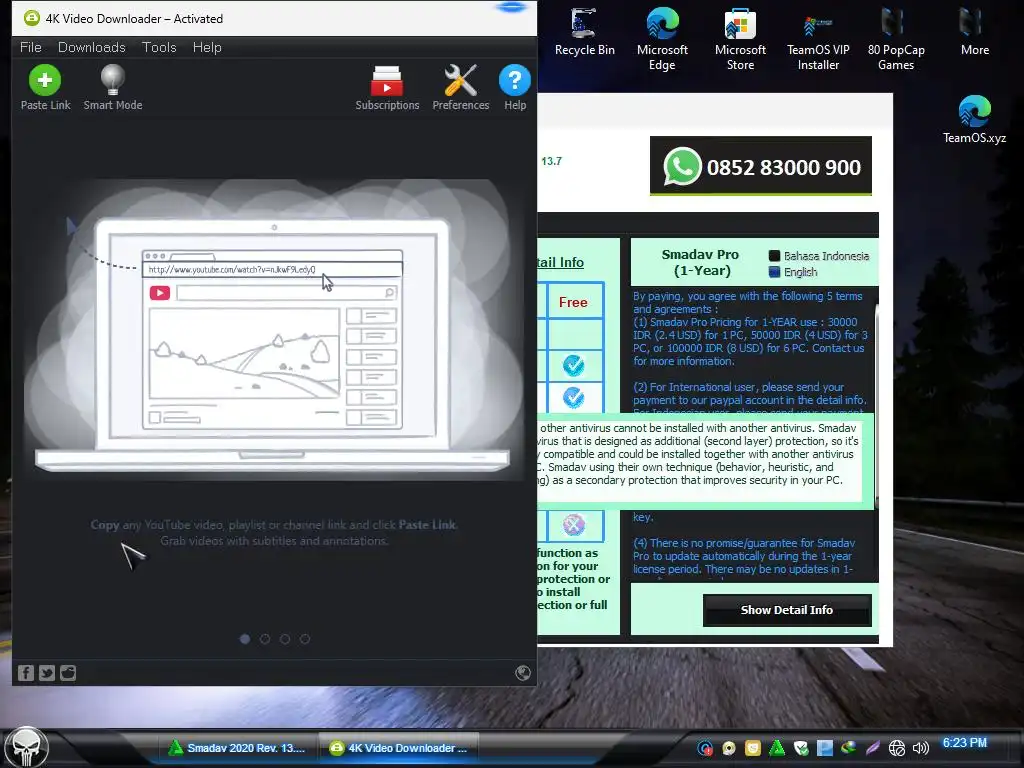Open Recycle Bin desktop icon
The image size is (1024, 768).
point(584,31)
